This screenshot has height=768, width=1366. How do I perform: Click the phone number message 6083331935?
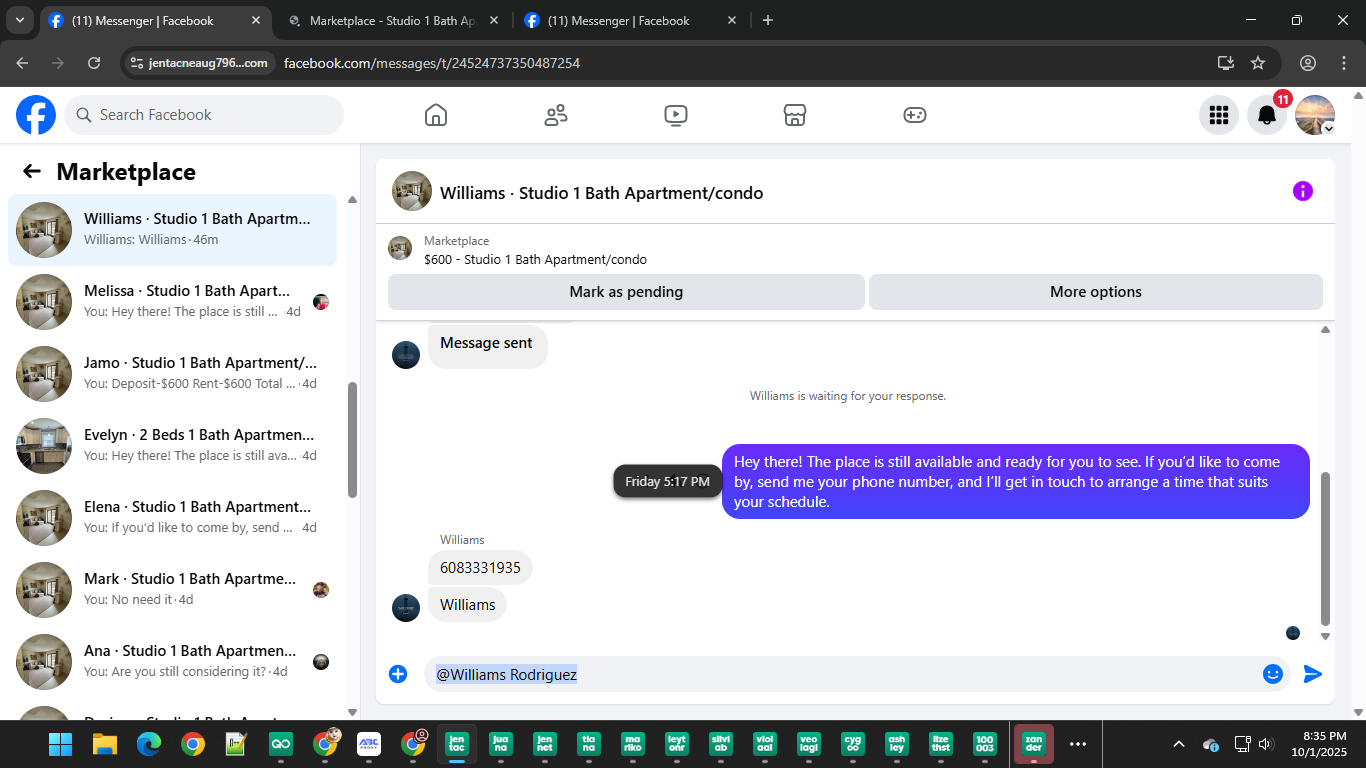[480, 568]
